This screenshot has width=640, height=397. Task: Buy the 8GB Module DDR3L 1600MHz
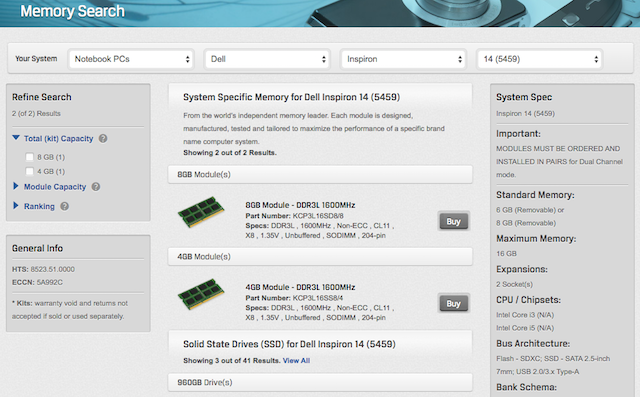[x=453, y=222]
